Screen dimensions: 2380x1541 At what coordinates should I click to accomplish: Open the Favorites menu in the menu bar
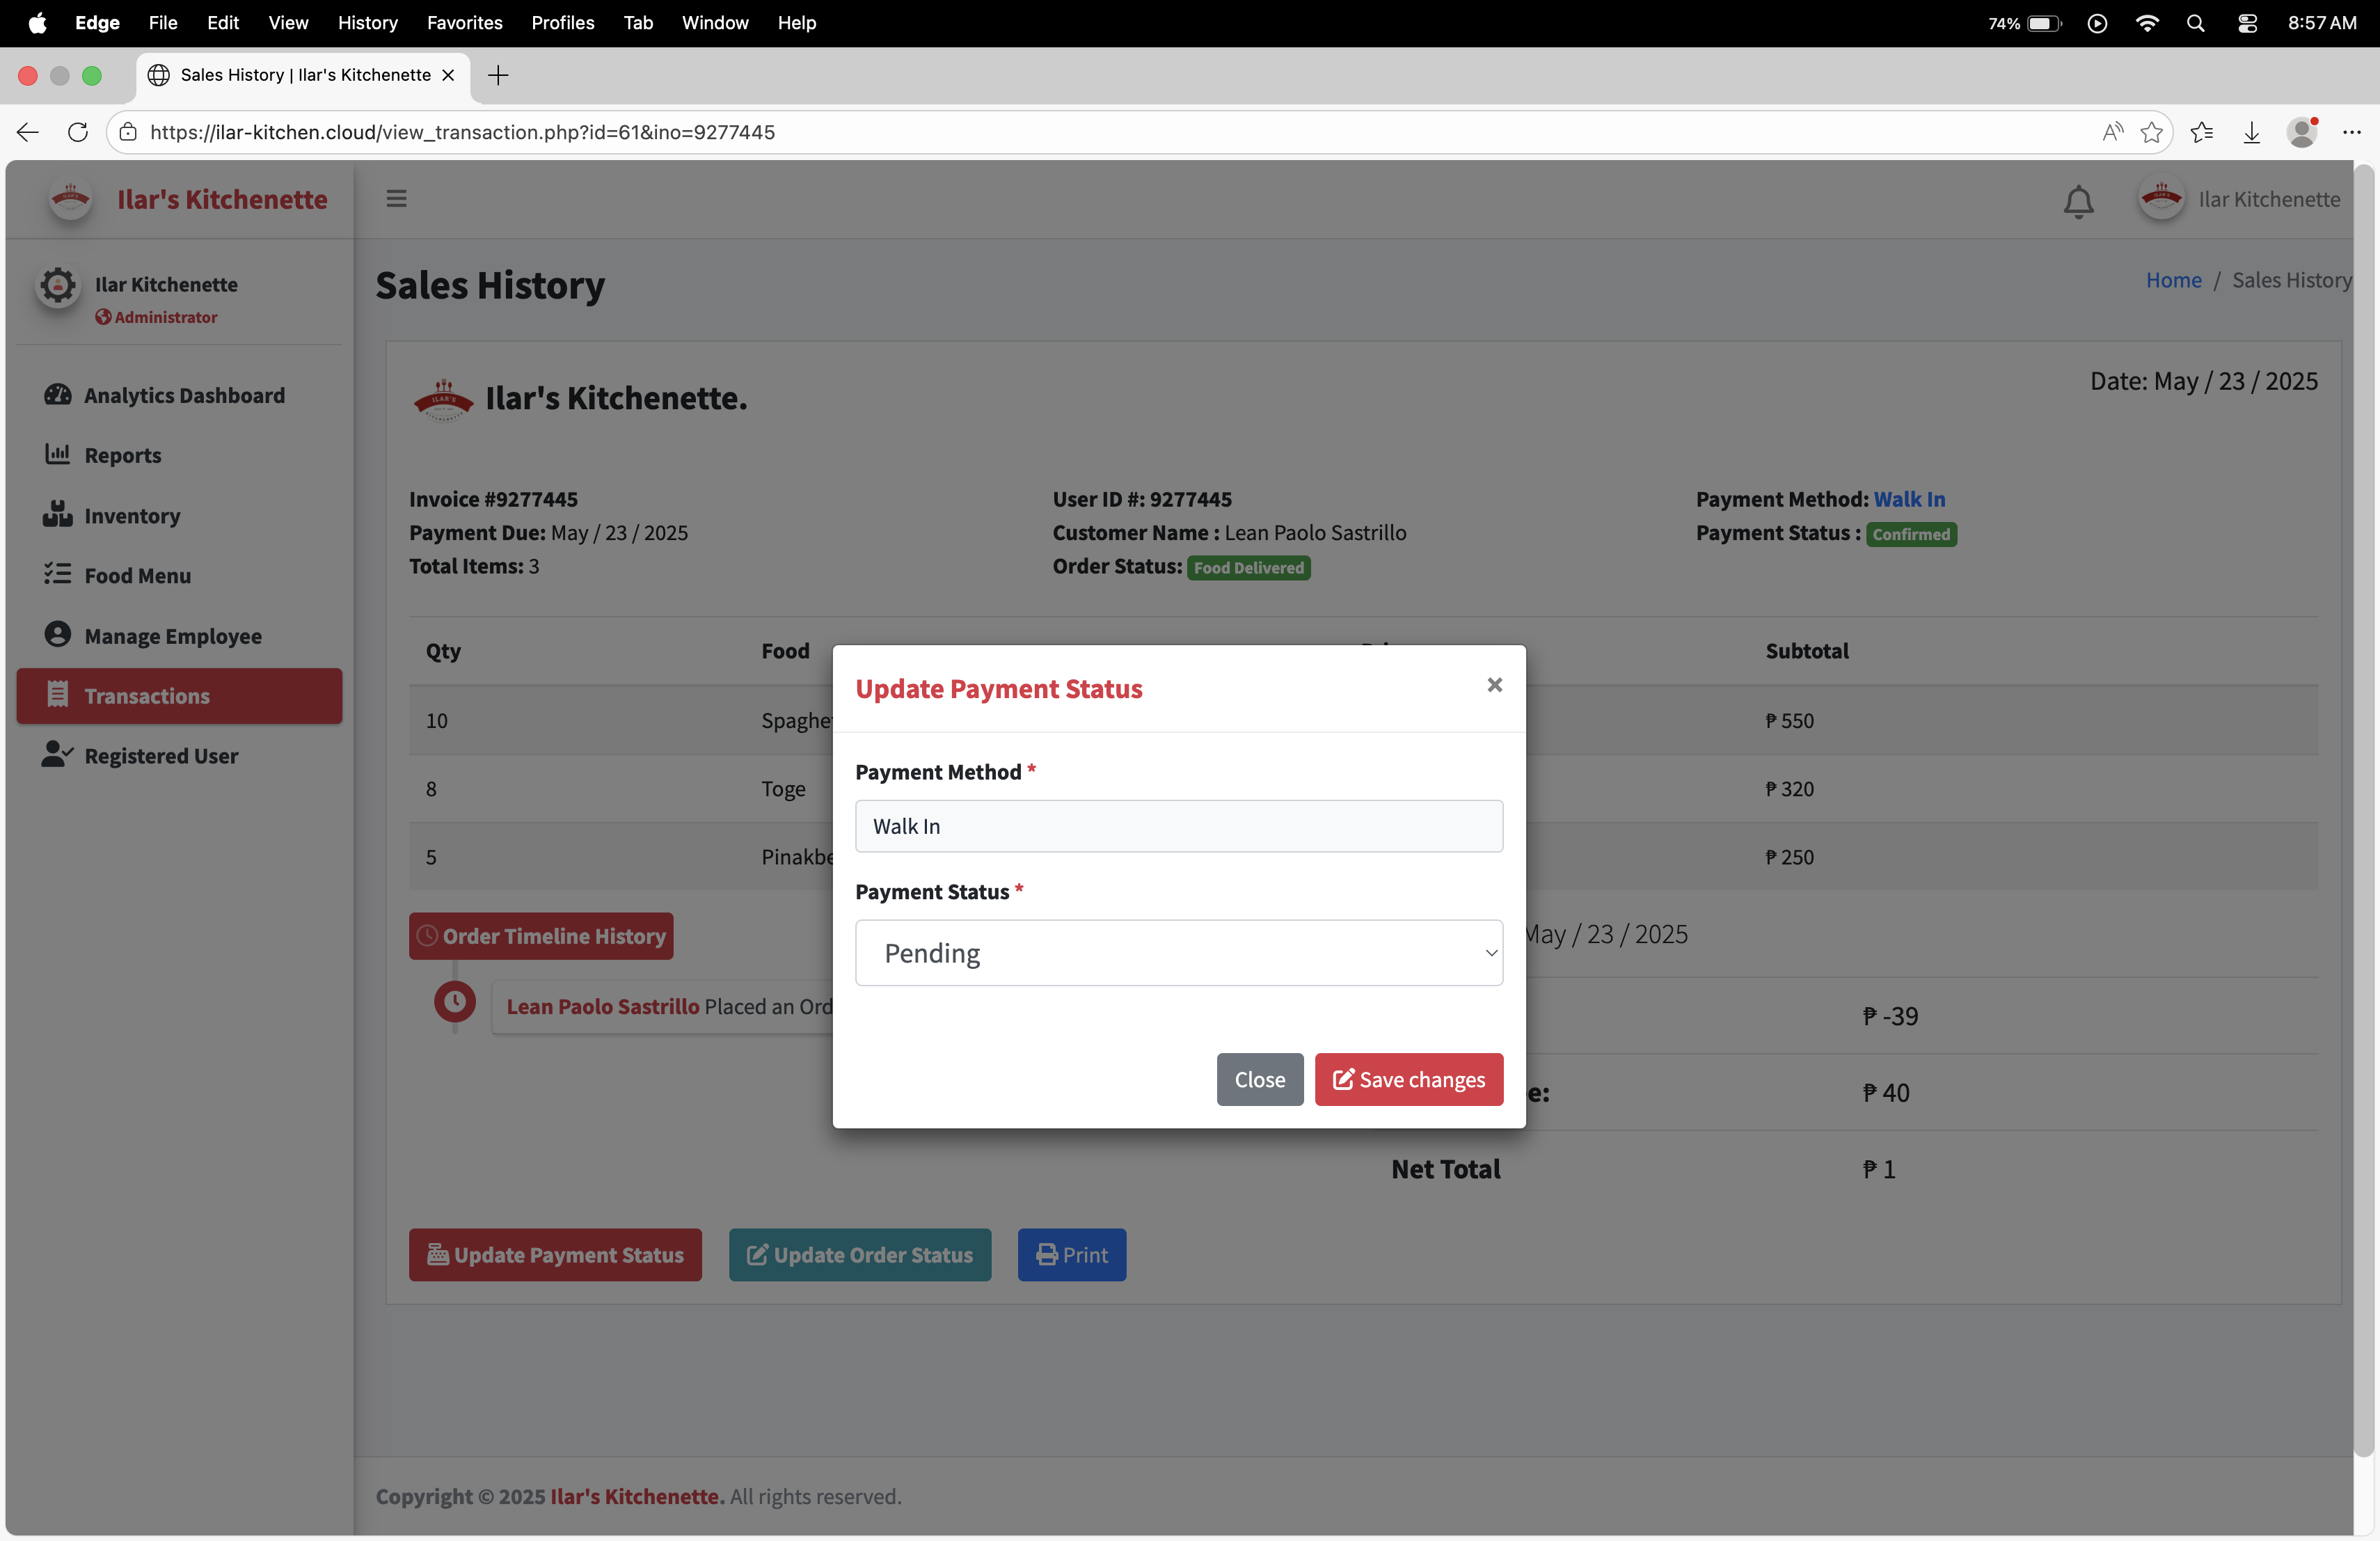coord(464,22)
